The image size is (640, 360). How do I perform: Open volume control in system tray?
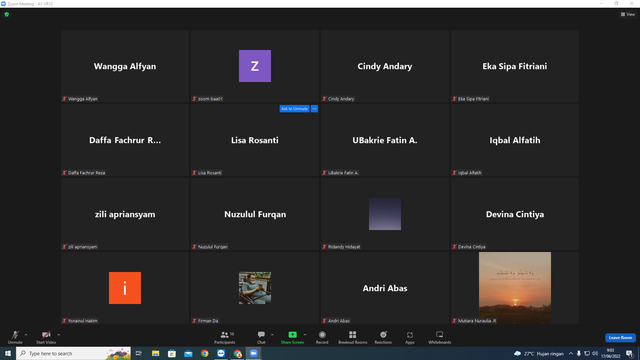[x=595, y=353]
